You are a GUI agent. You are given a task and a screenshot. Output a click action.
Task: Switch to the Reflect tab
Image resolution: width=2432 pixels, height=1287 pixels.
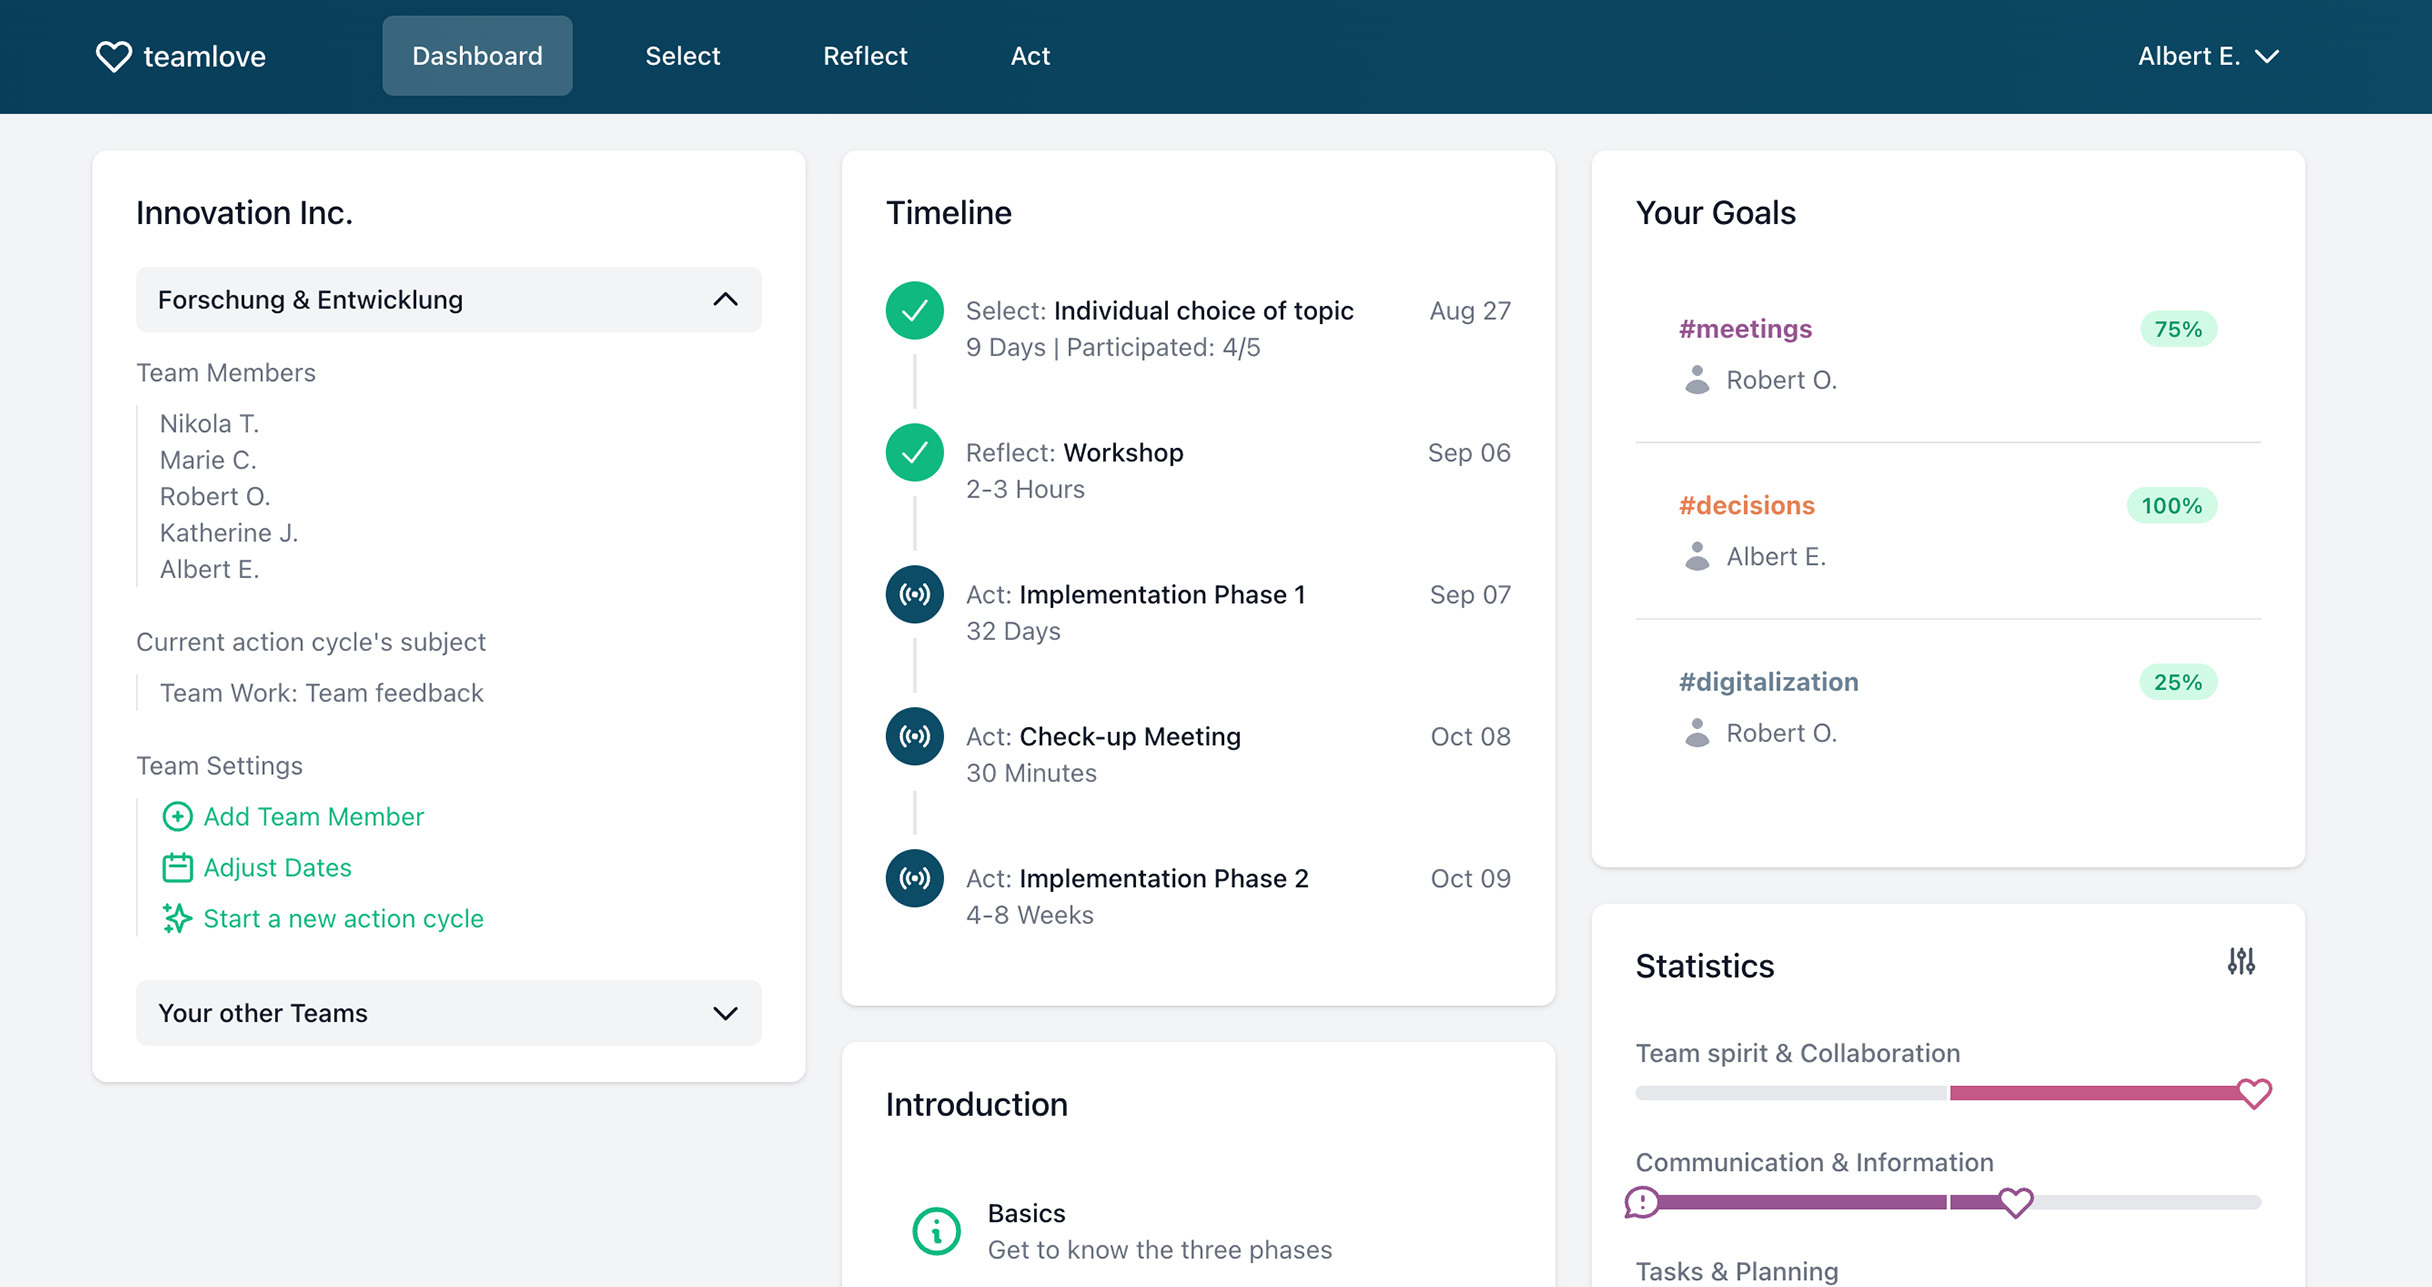pyautogui.click(x=865, y=56)
